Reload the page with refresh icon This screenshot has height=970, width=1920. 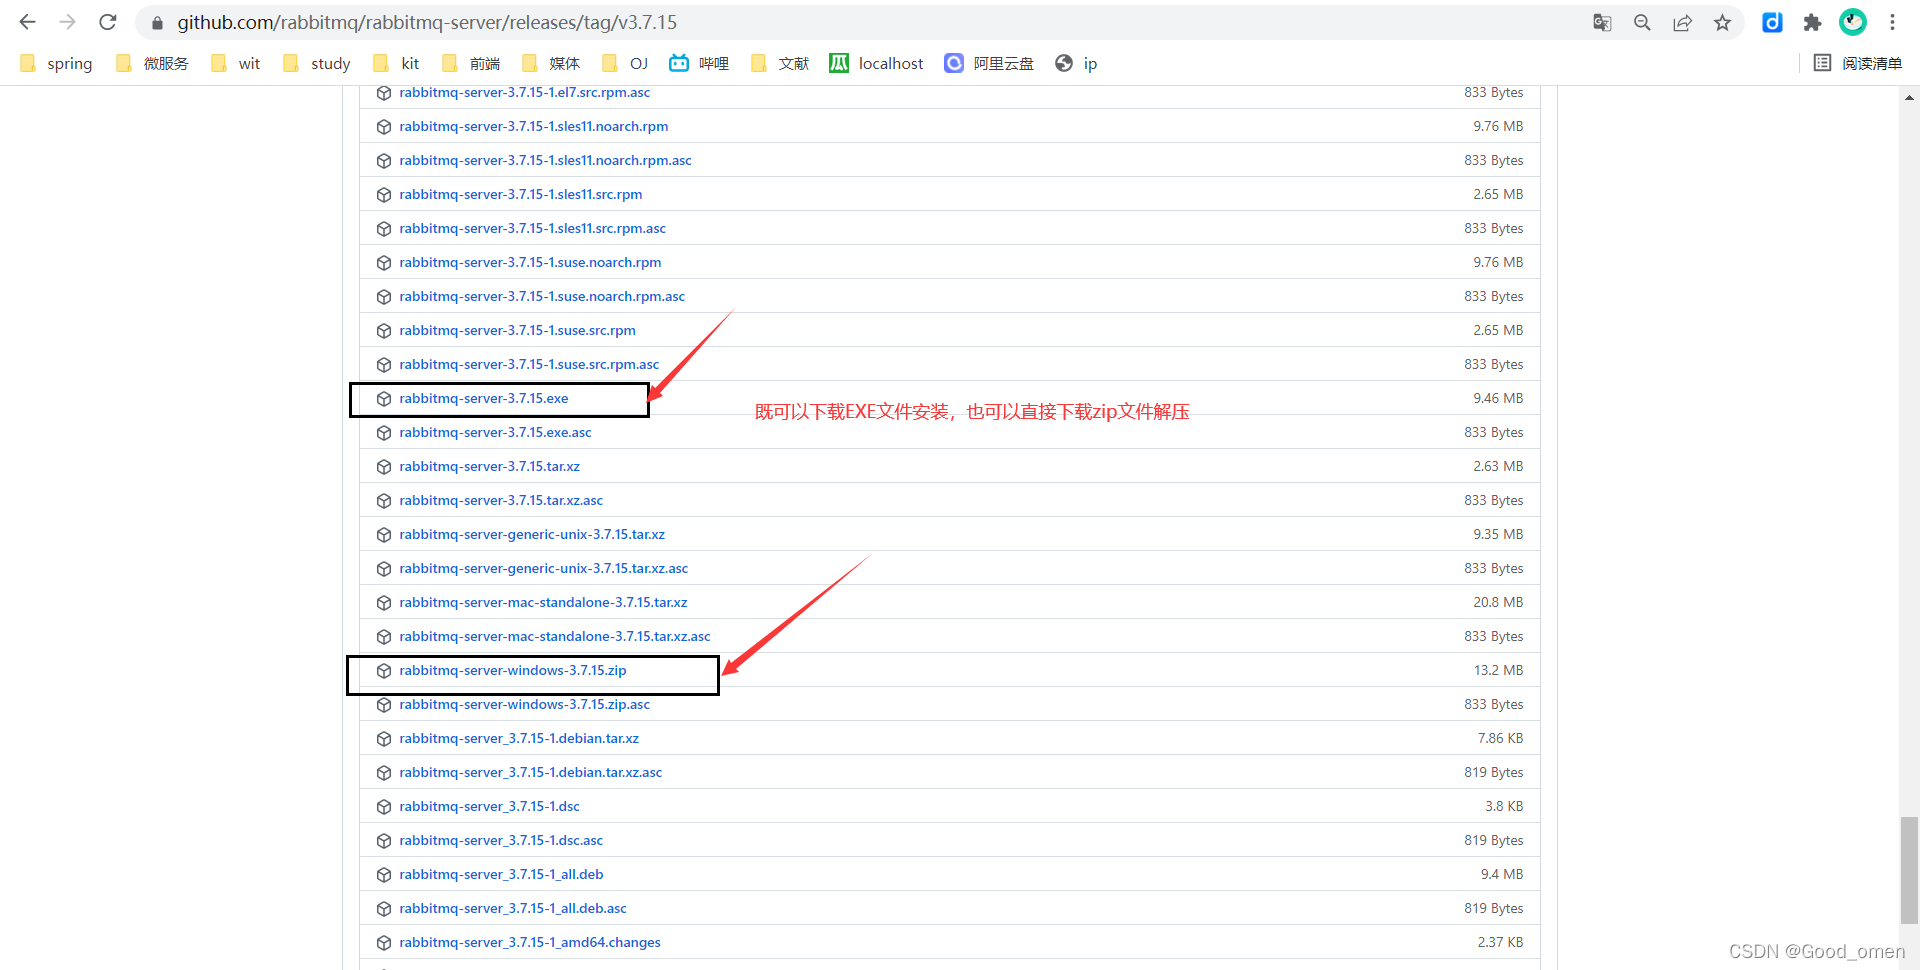[108, 22]
